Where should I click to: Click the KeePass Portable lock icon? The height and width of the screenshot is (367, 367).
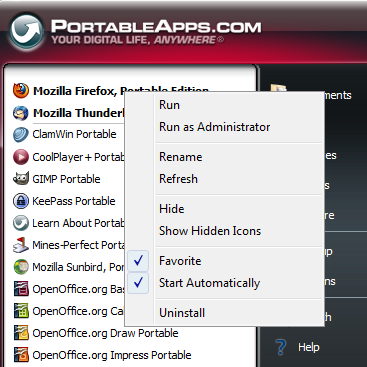[21, 201]
